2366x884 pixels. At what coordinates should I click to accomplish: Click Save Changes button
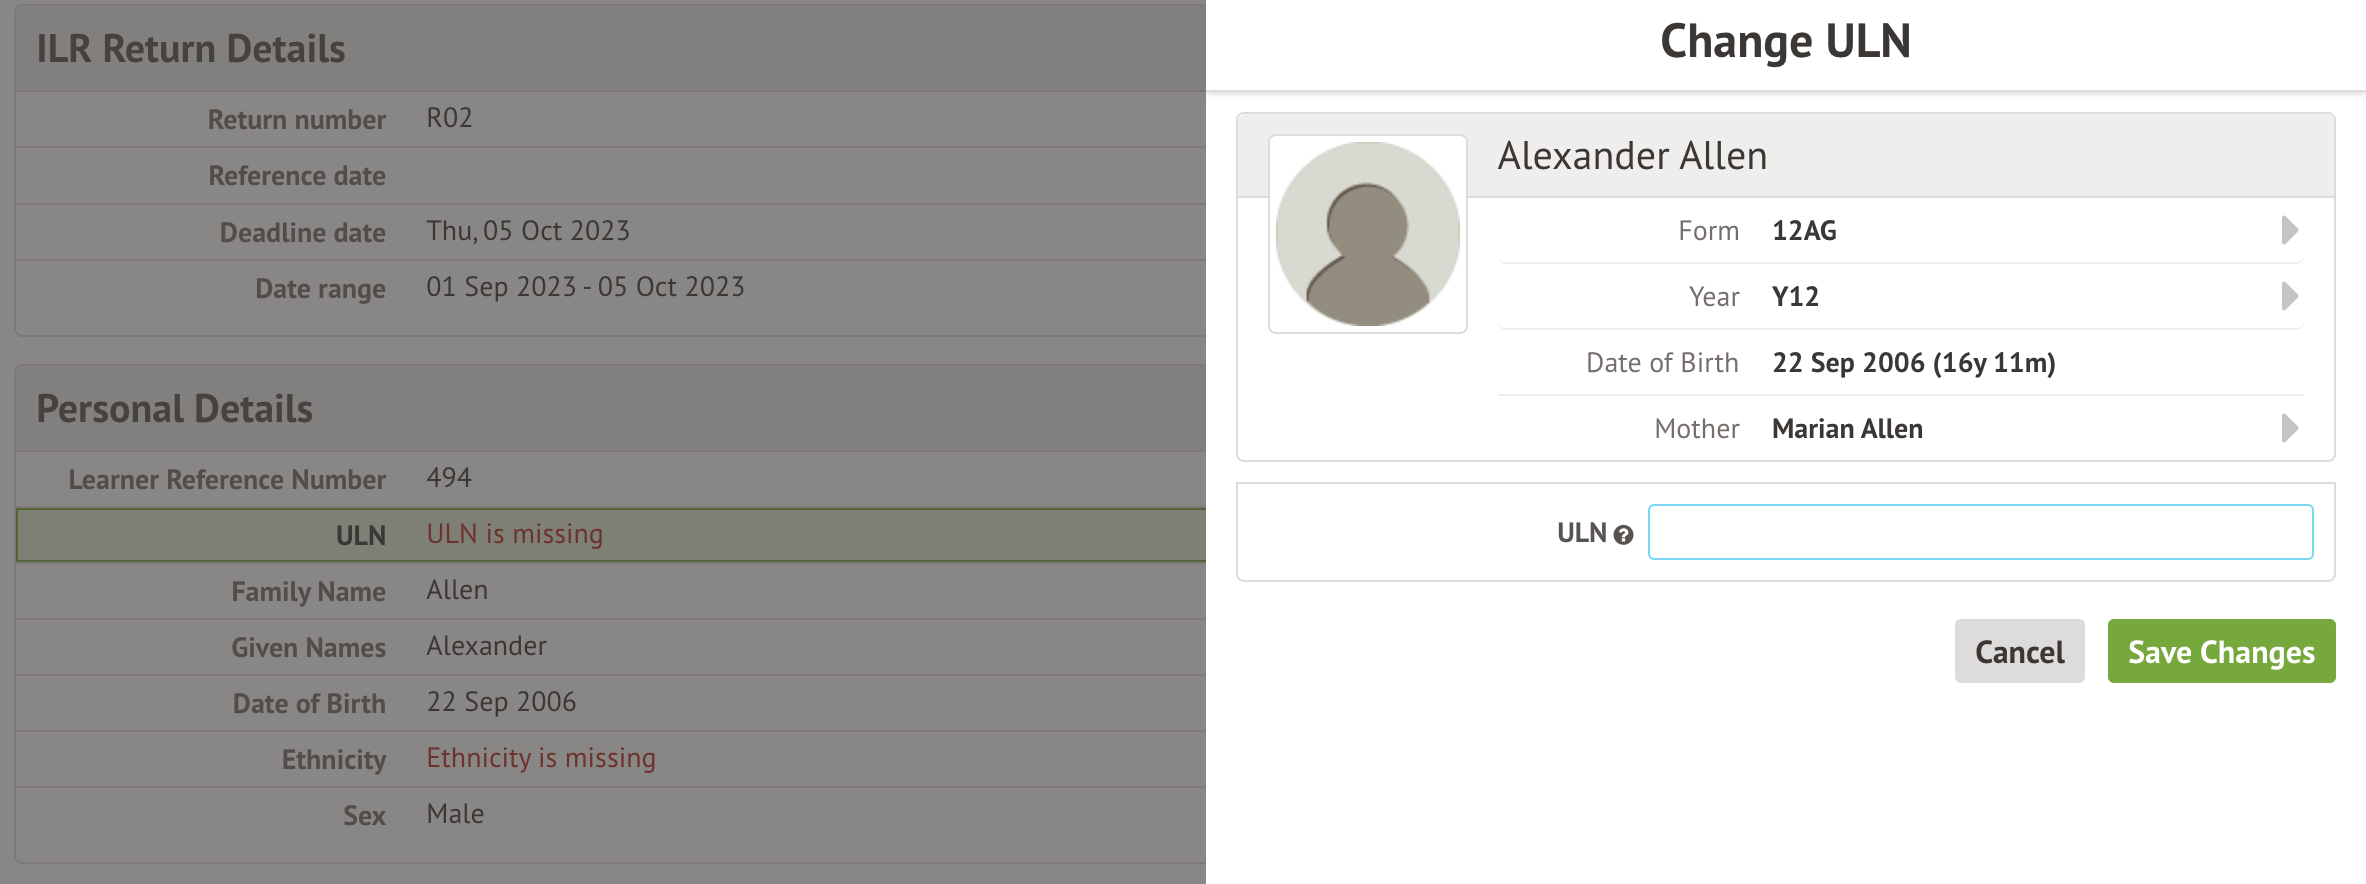click(x=2220, y=652)
